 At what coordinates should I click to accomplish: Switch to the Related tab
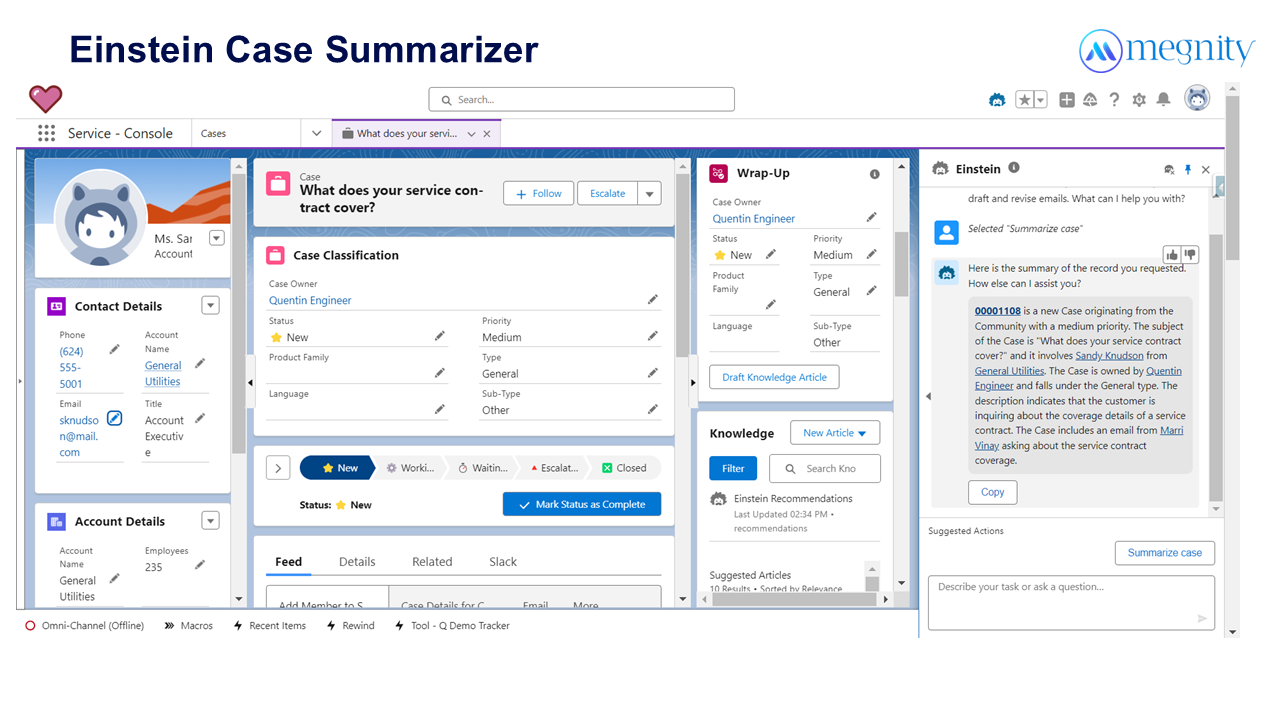(432, 562)
